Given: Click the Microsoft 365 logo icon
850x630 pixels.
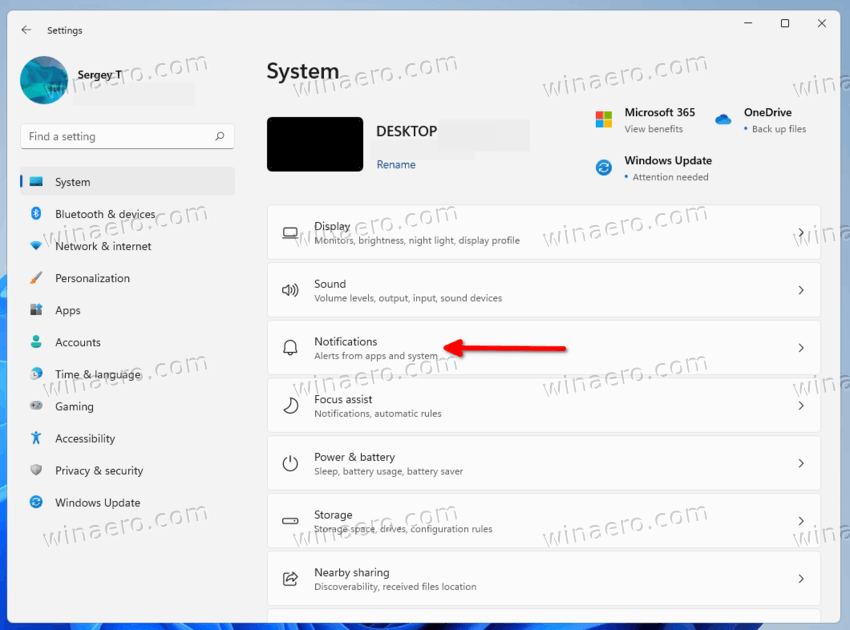Looking at the screenshot, I should (603, 119).
